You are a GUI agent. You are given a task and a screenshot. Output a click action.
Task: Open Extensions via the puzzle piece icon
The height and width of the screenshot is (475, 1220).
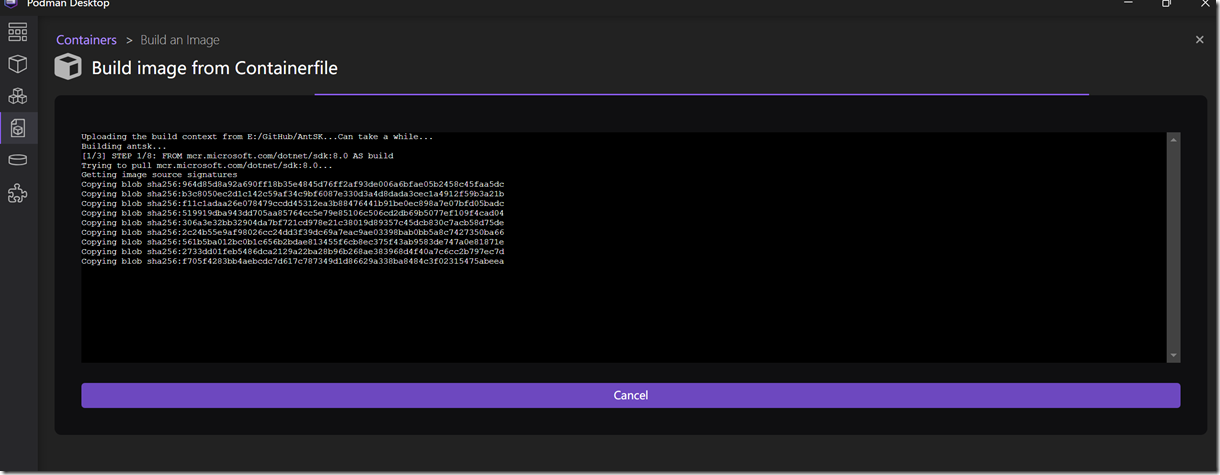coord(17,193)
